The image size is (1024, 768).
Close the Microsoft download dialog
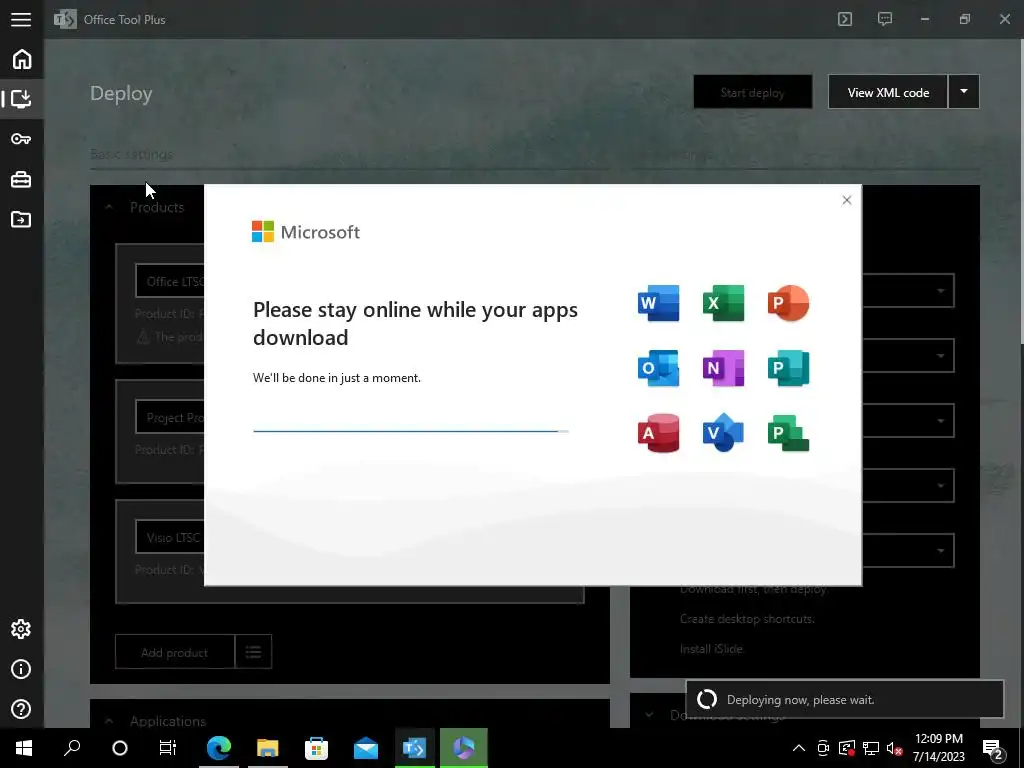(846, 200)
